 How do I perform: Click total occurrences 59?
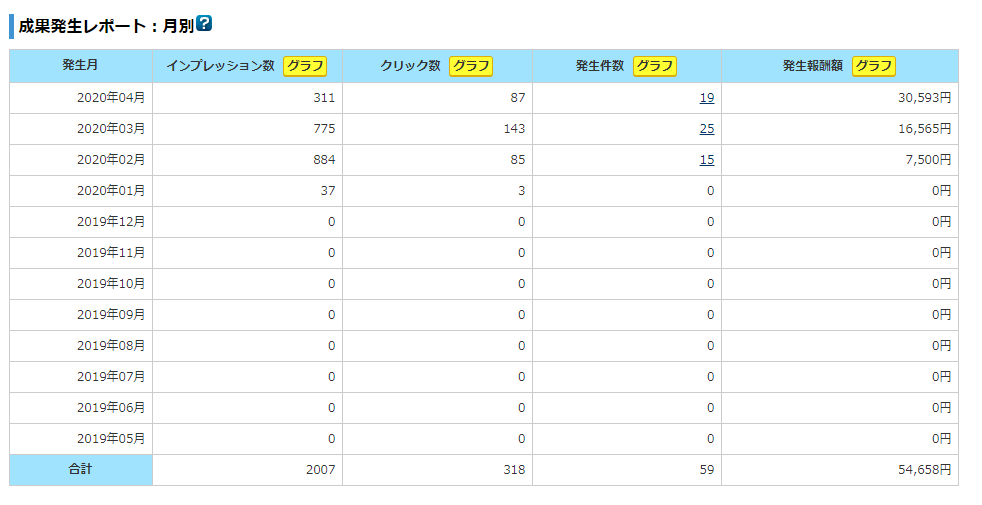pyautogui.click(x=707, y=469)
